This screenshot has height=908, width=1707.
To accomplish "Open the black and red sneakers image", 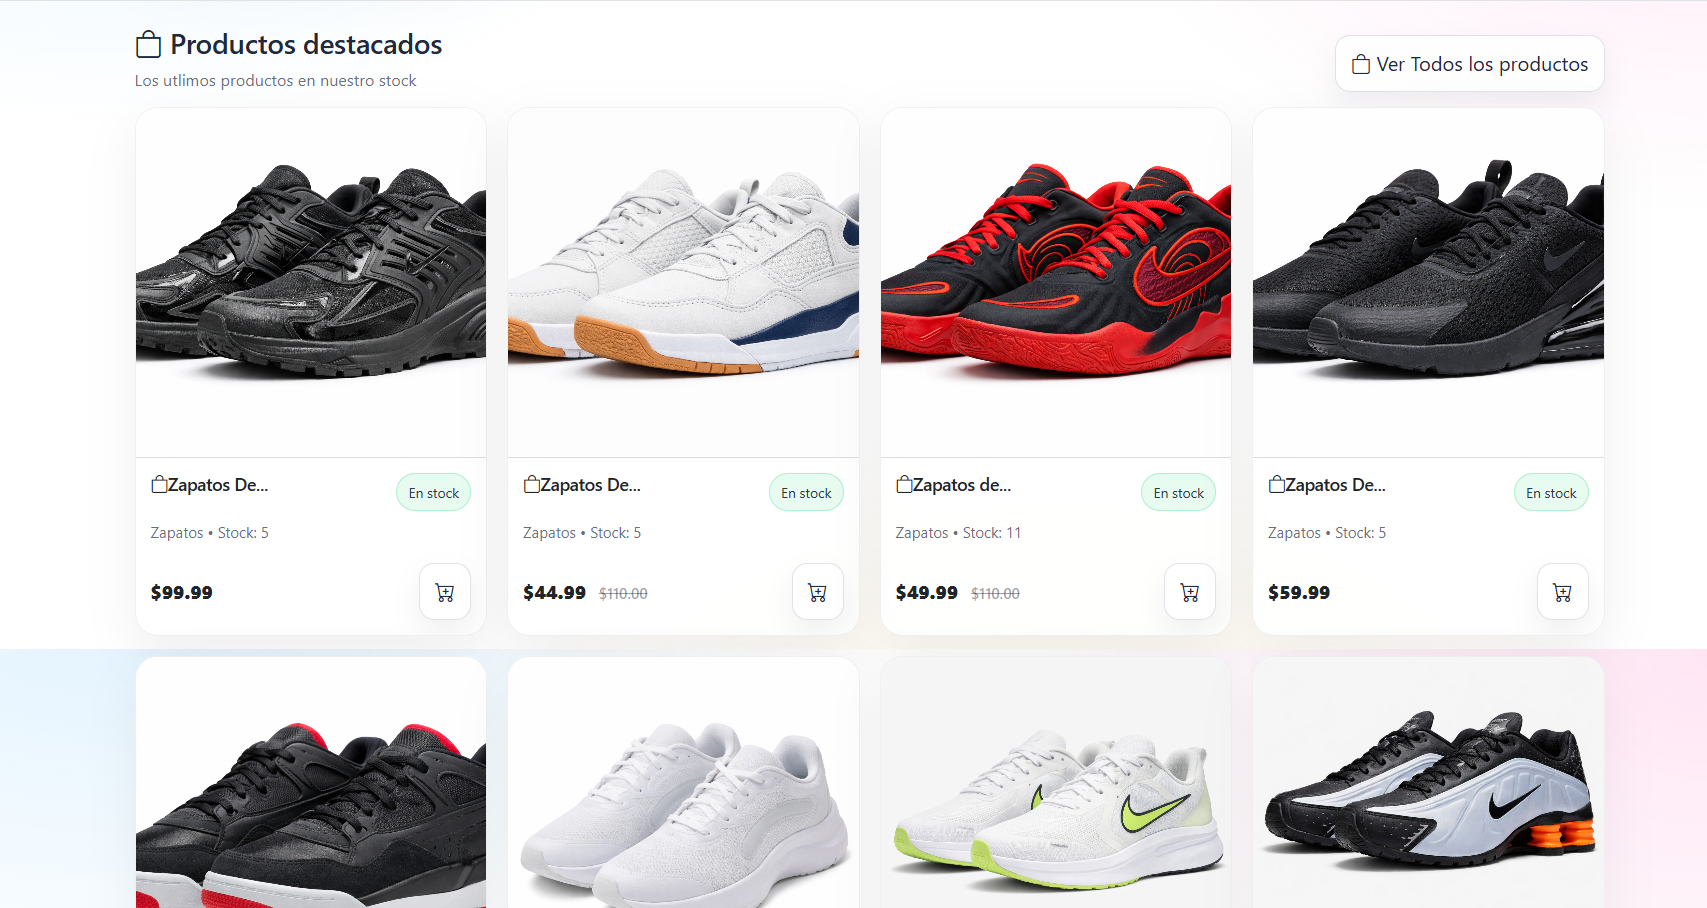I will (311, 783).
